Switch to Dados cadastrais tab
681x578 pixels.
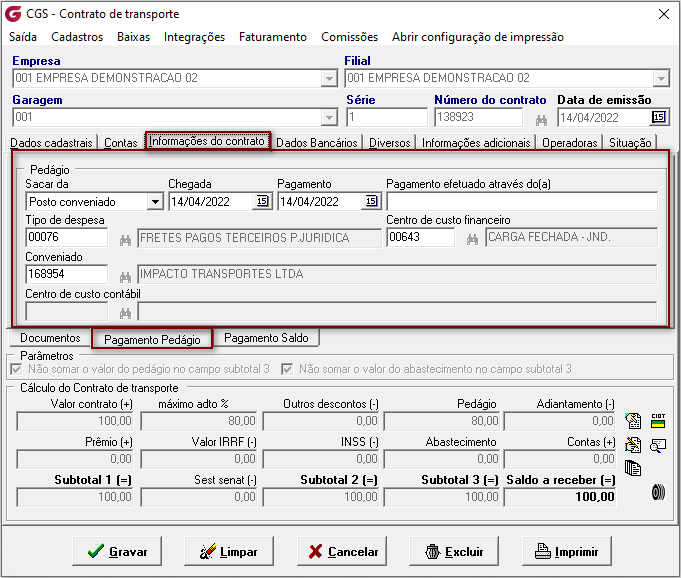tap(51, 143)
